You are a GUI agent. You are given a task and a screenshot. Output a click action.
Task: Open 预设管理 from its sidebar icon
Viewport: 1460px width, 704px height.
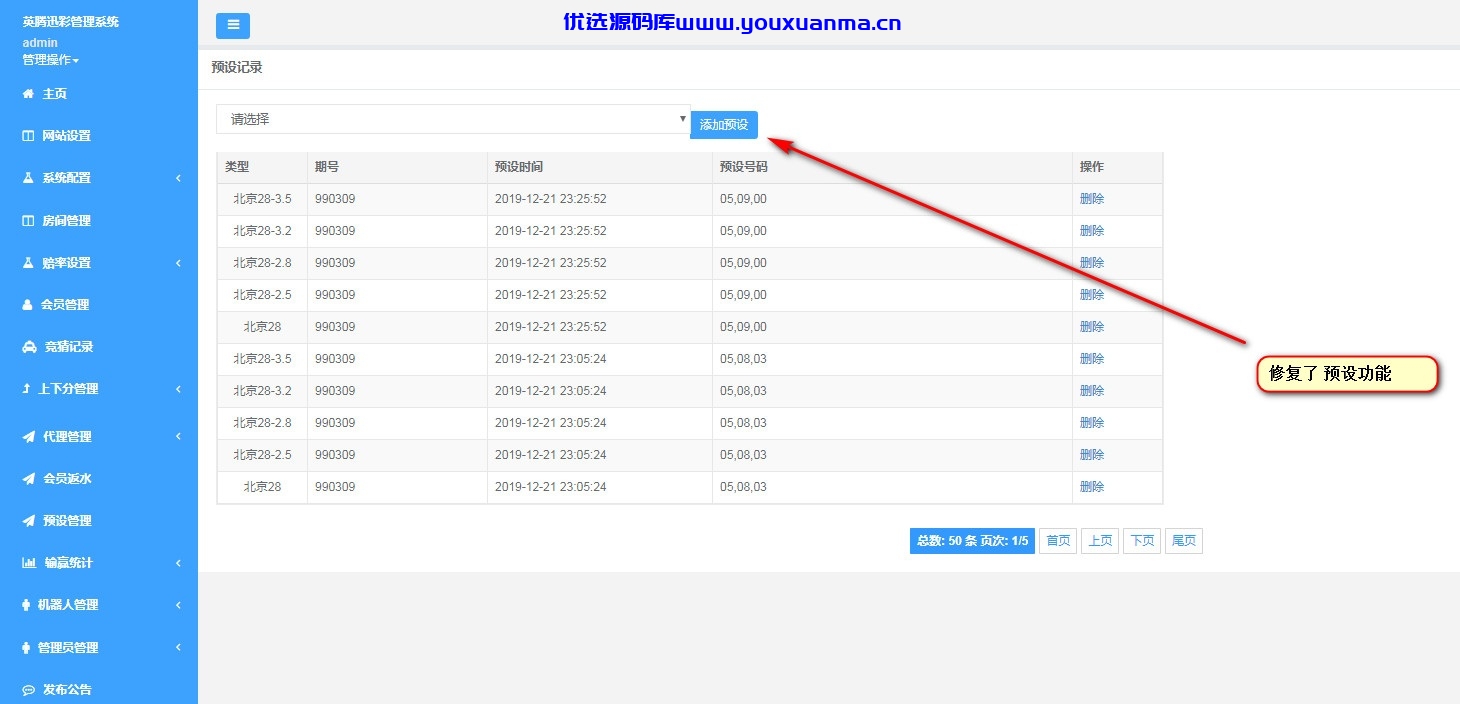click(29, 521)
